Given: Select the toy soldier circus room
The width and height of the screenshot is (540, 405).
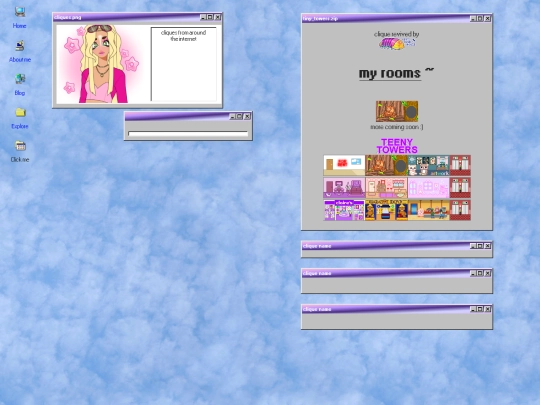Looking at the screenshot, I should pos(386,210).
